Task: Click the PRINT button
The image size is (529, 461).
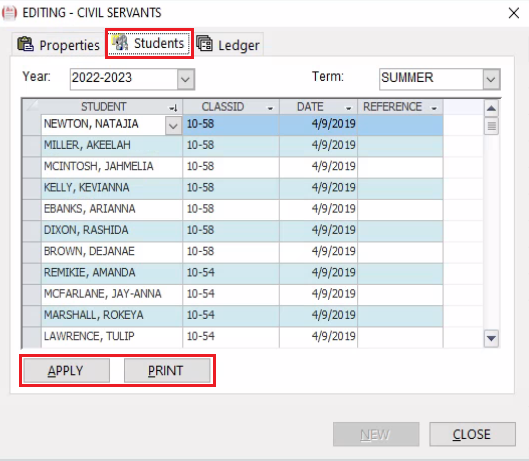Action: [167, 371]
